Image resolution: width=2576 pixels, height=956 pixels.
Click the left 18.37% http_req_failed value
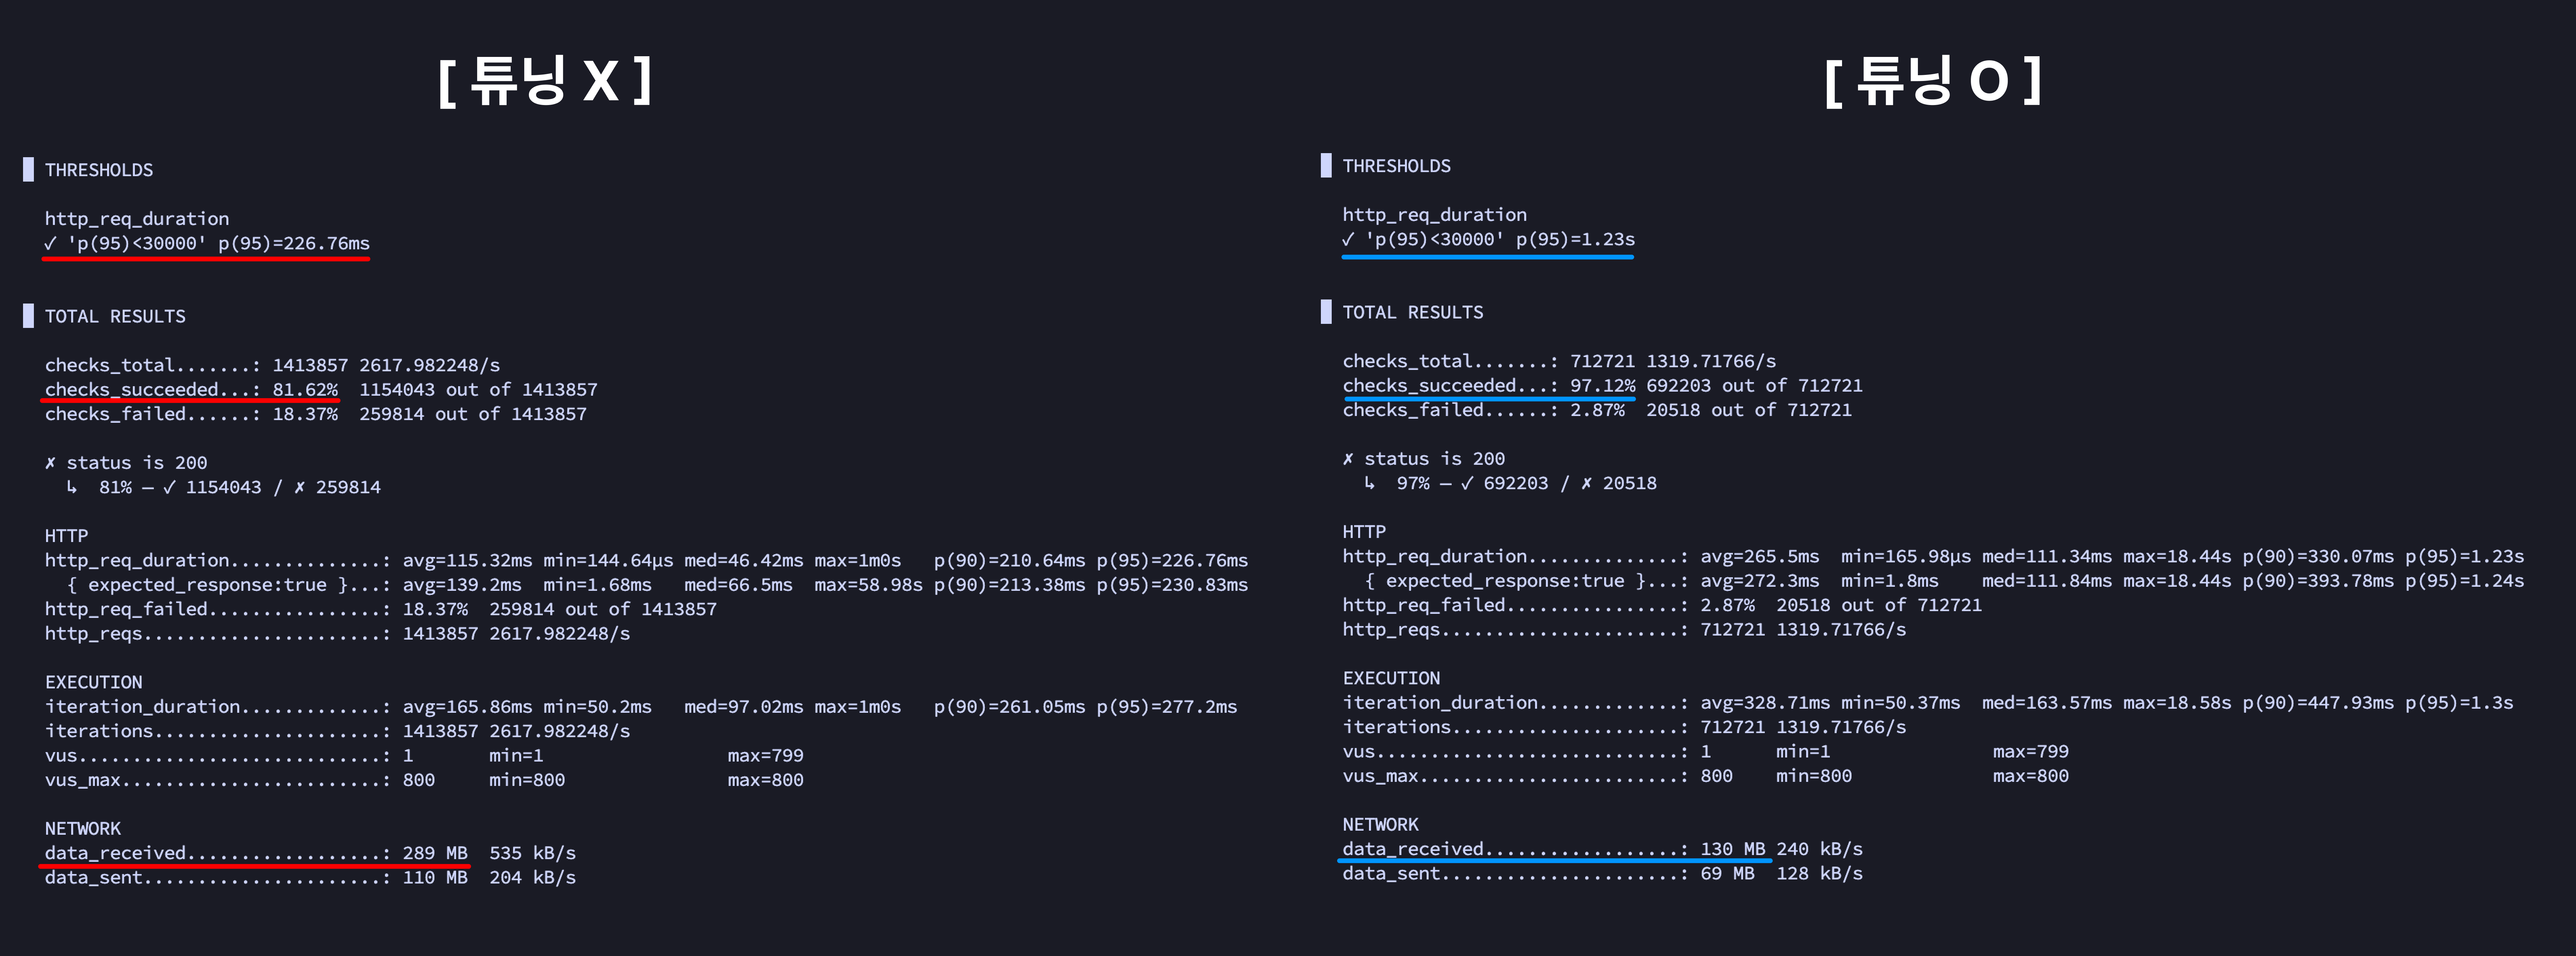pyautogui.click(x=435, y=609)
